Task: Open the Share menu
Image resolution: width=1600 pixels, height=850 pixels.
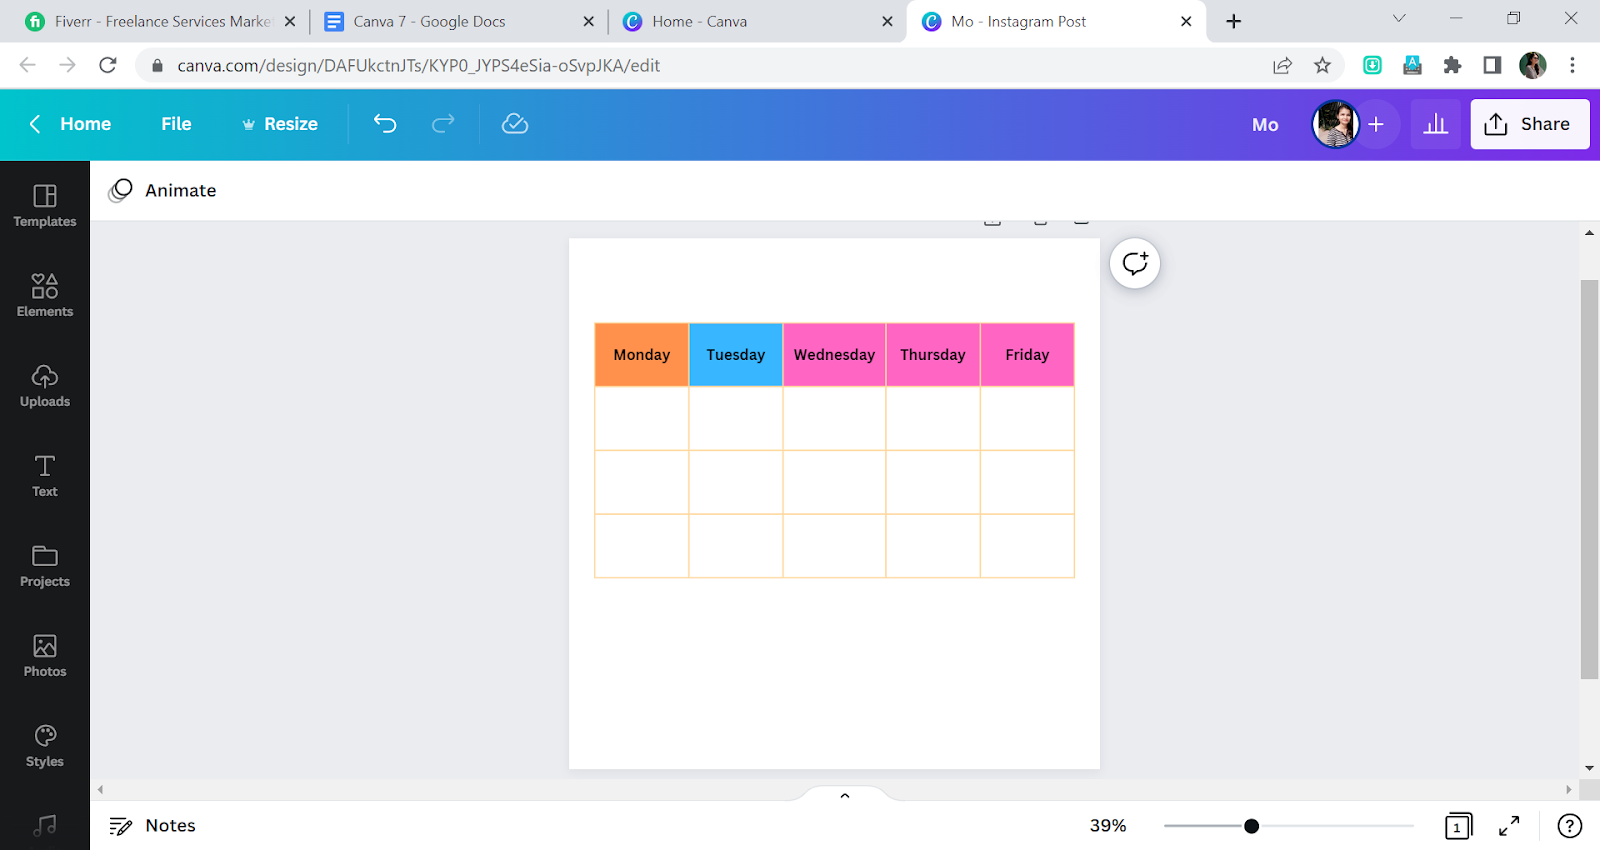Action: (x=1529, y=124)
